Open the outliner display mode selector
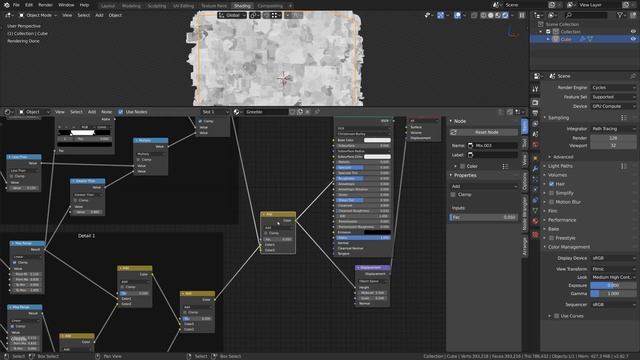The width and height of the screenshot is (640, 360). (x=553, y=15)
